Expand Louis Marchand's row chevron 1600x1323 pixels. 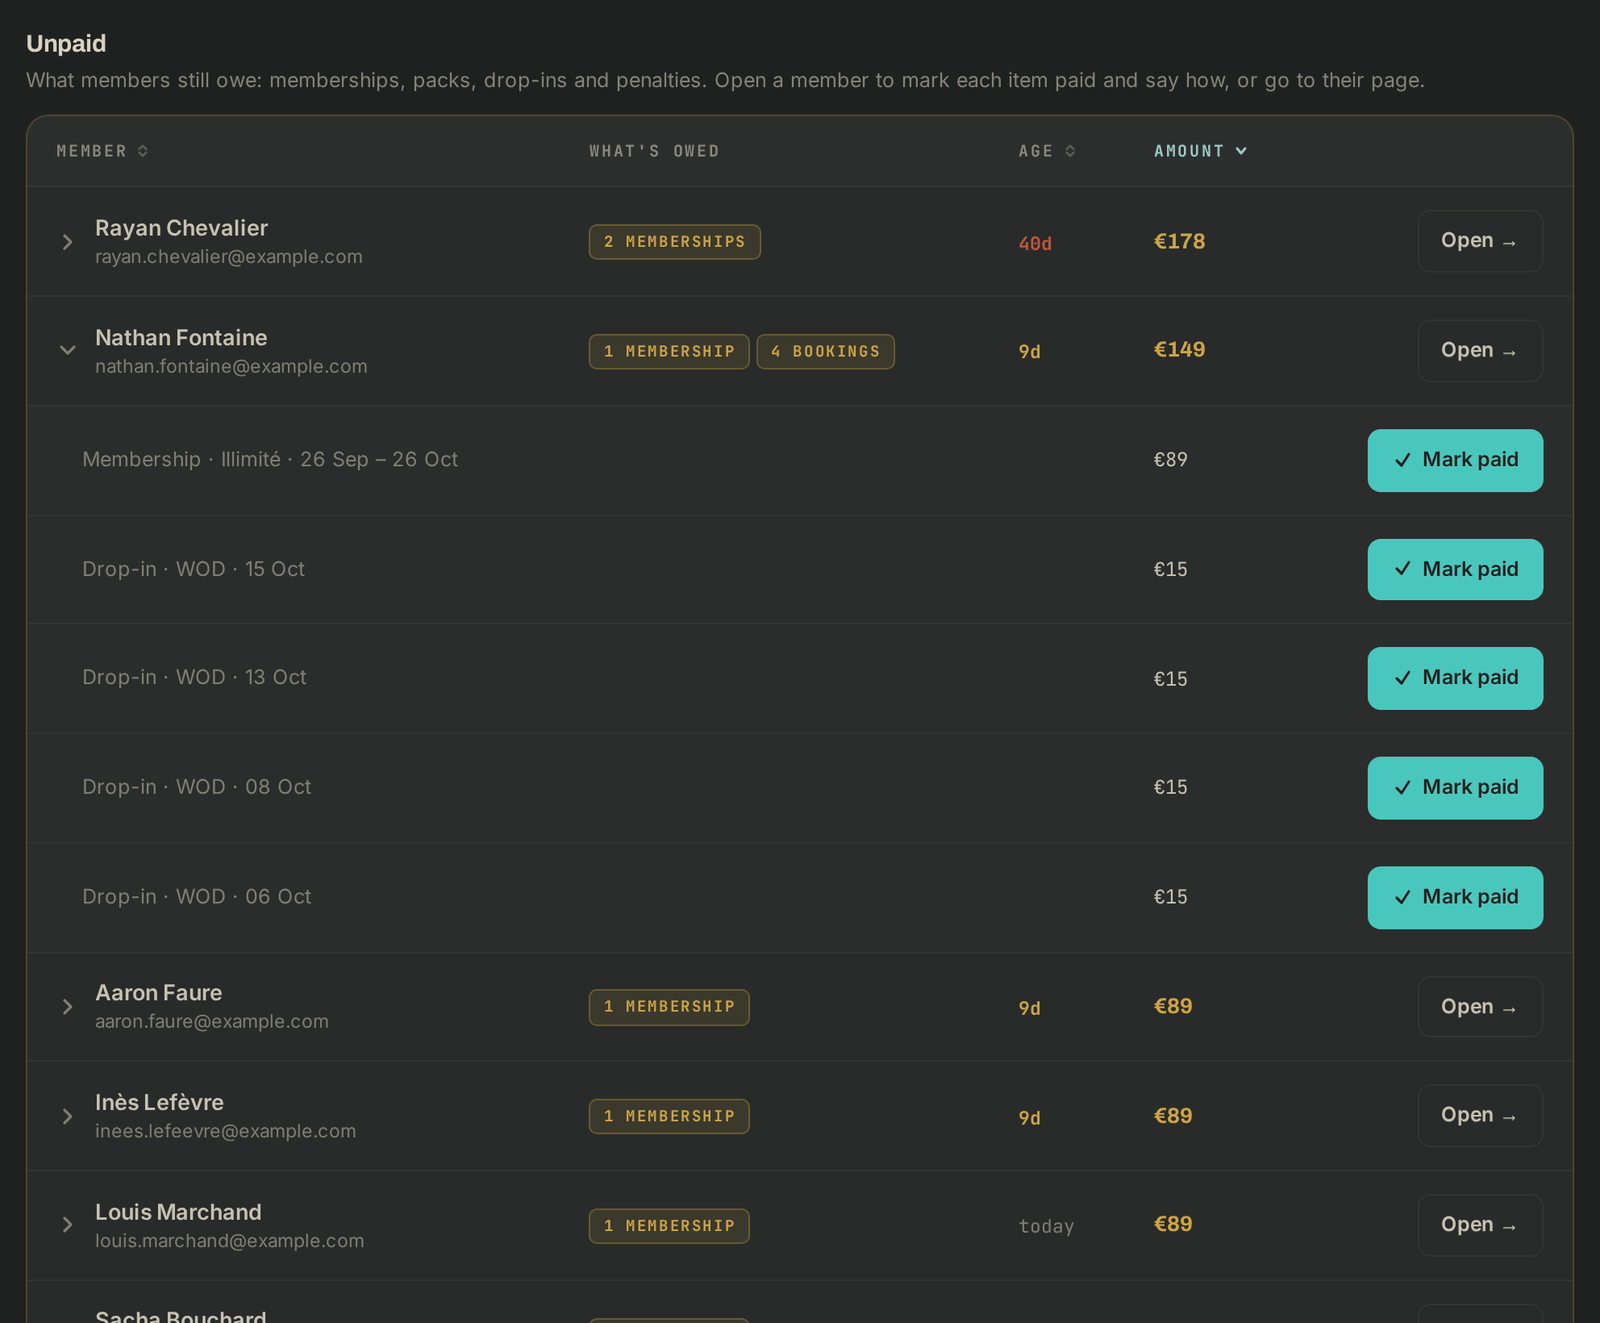pos(67,1225)
